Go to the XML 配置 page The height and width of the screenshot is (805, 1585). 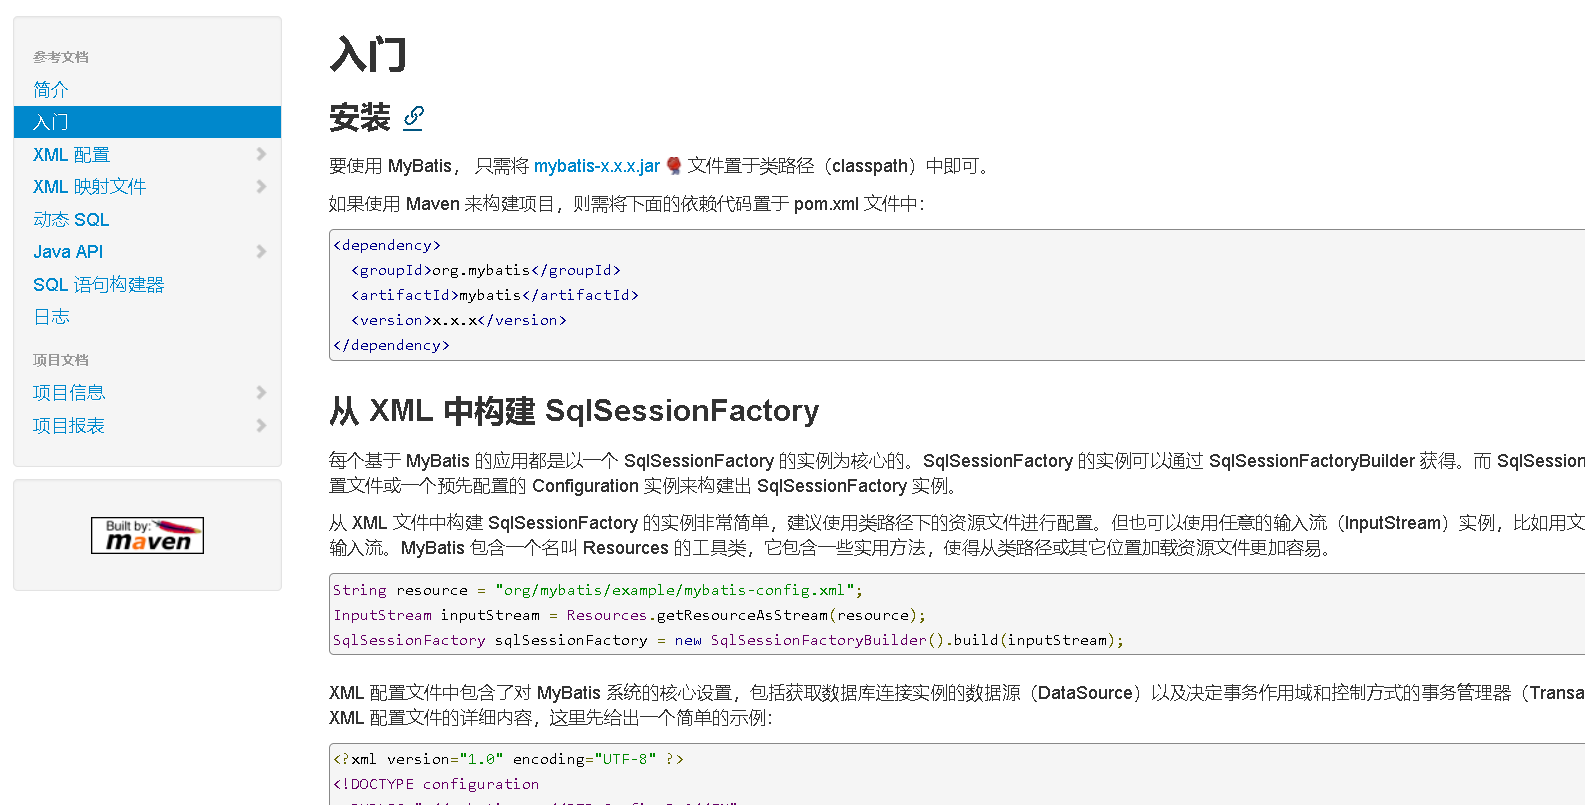click(x=71, y=155)
